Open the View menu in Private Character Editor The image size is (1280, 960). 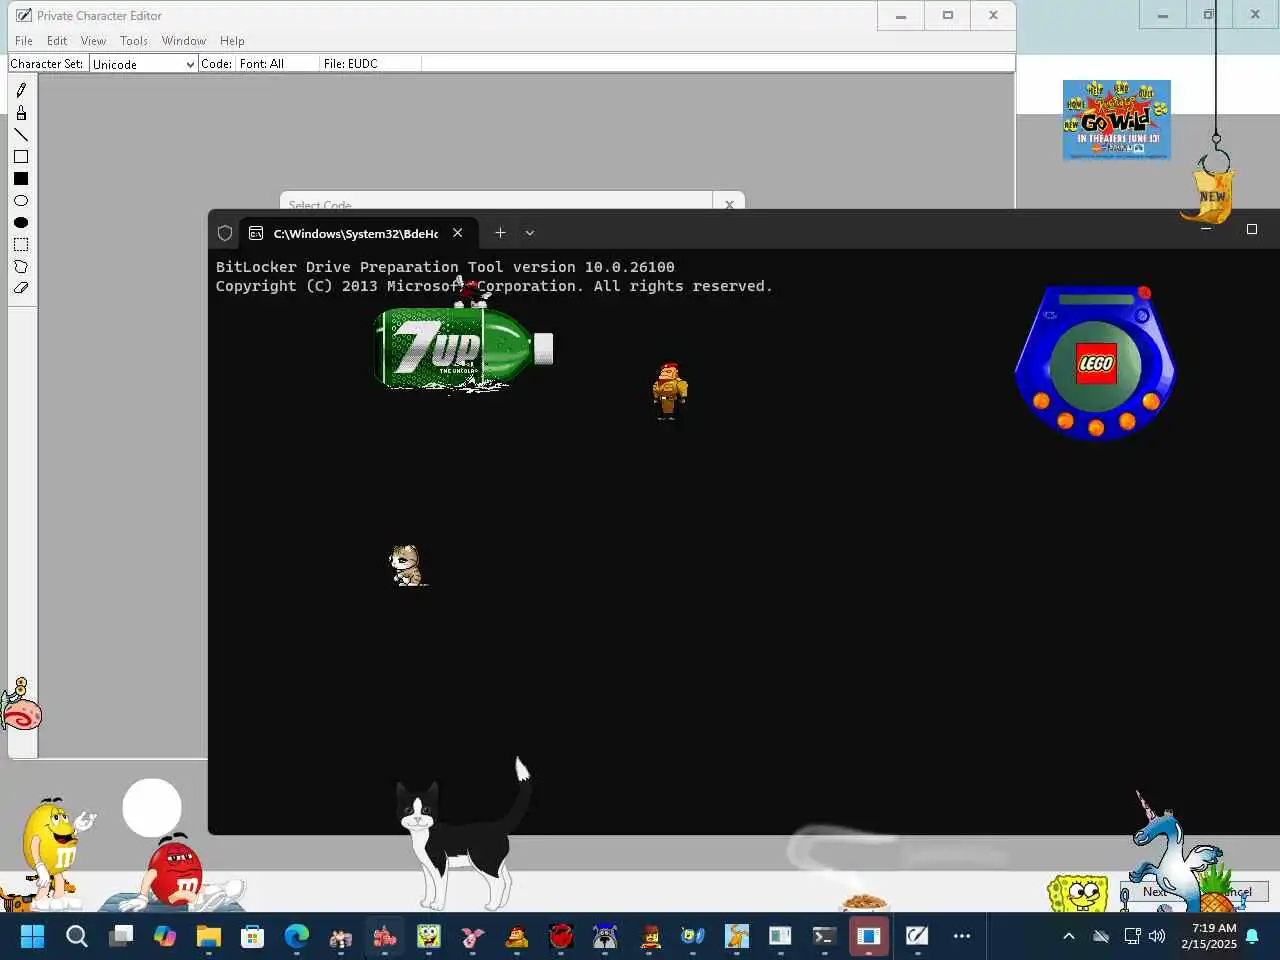[93, 41]
